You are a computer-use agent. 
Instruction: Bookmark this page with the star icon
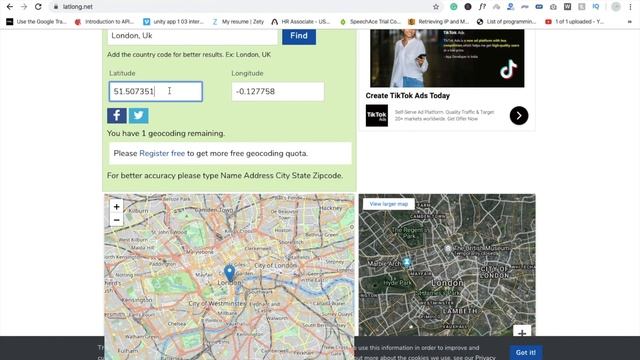tap(436, 7)
